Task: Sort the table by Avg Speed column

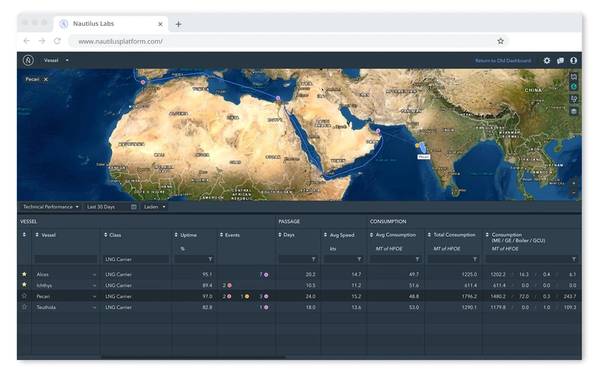Action: pos(325,235)
